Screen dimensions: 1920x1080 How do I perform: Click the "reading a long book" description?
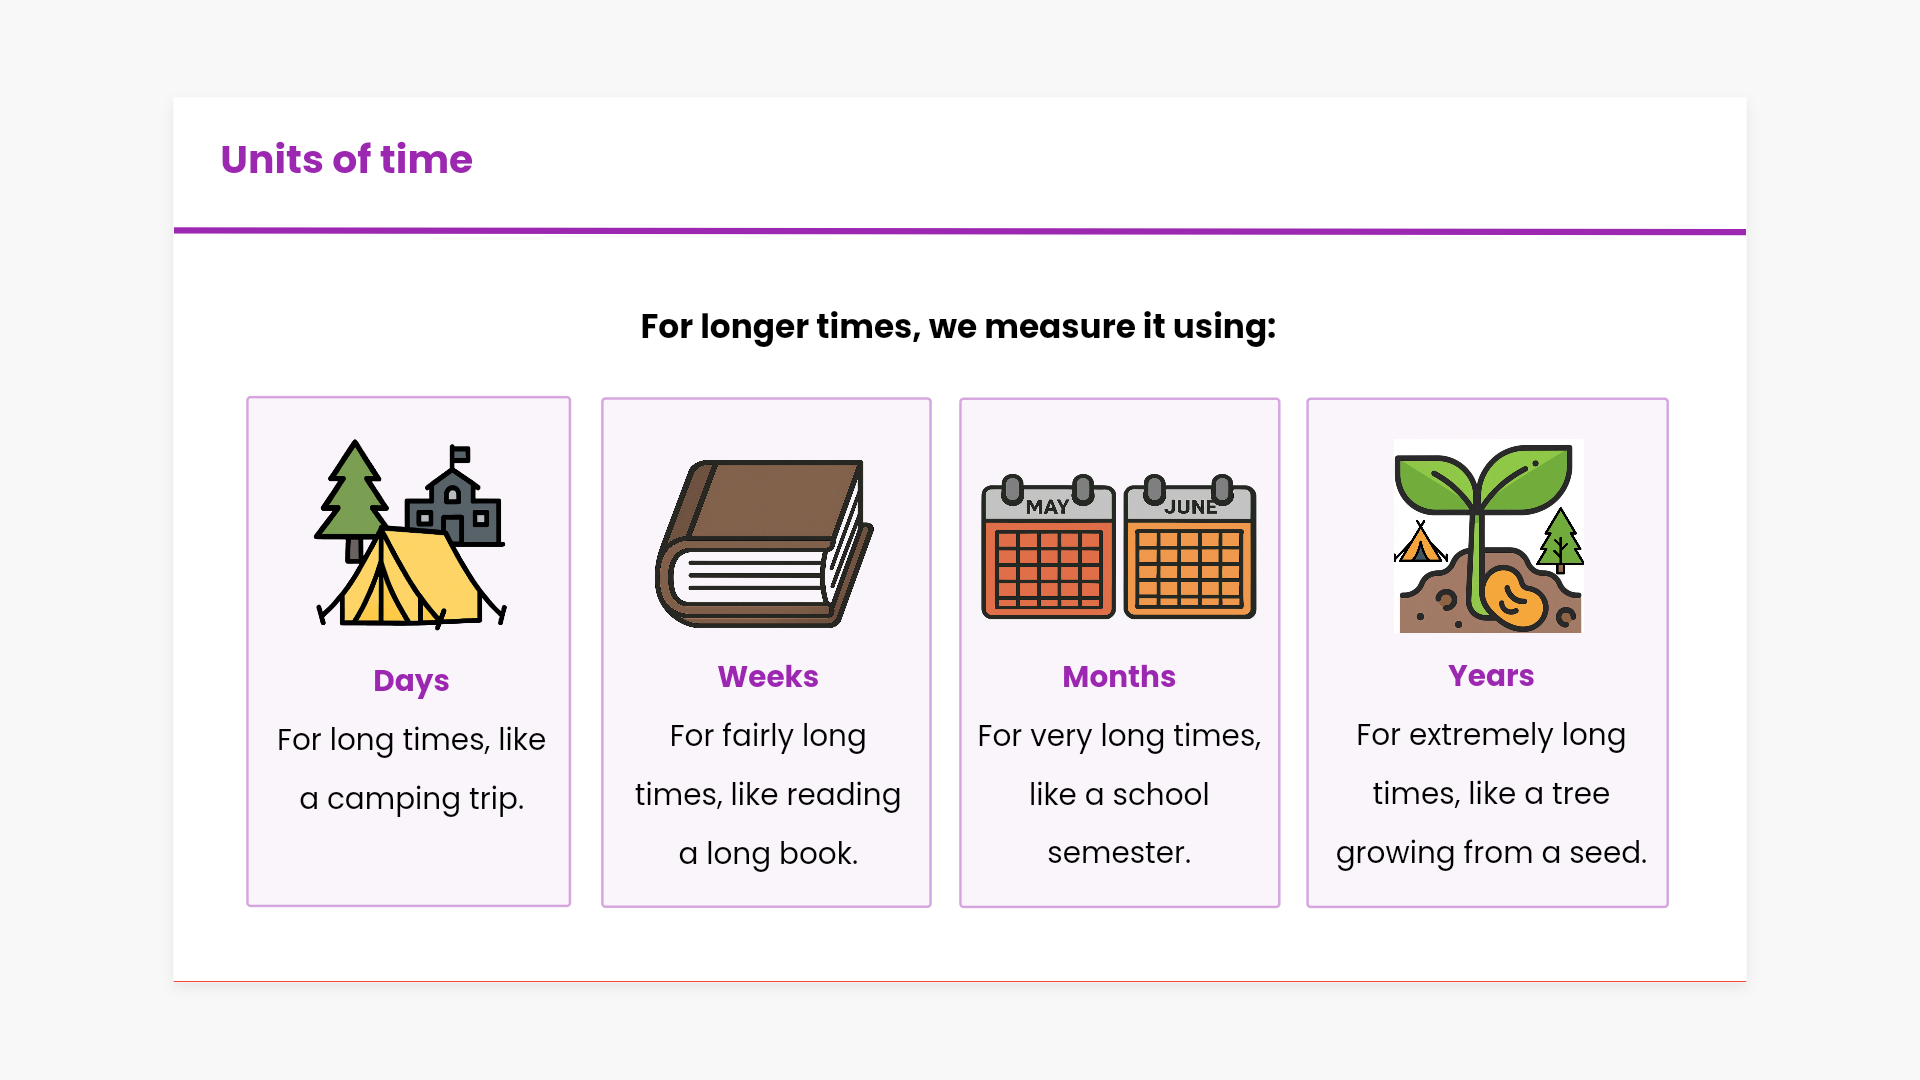point(768,794)
